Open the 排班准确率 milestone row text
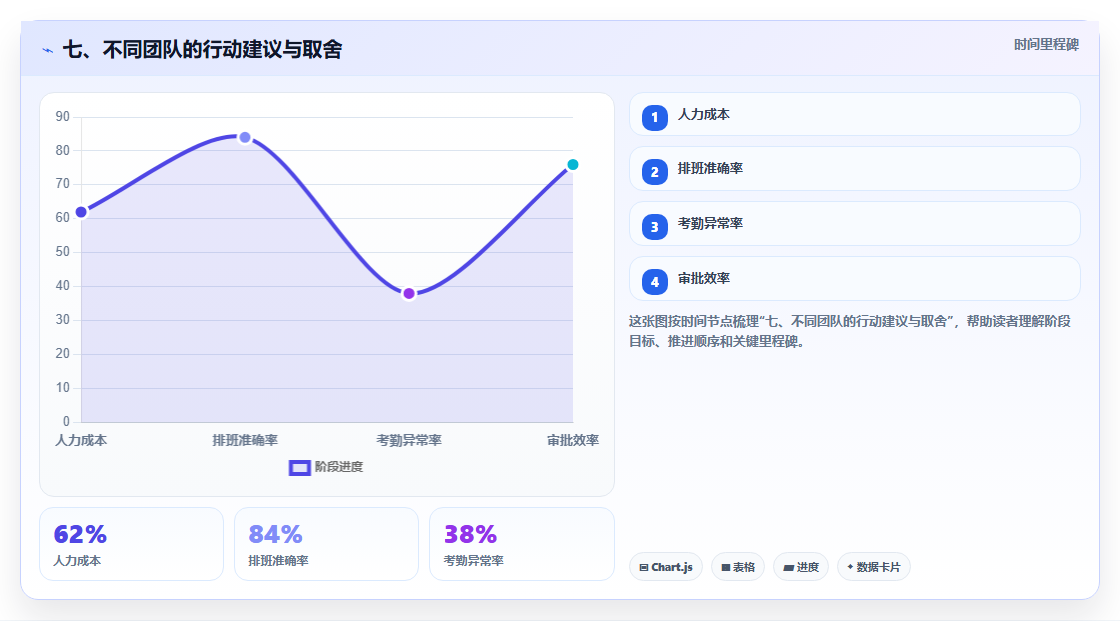This screenshot has width=1120, height=621. coord(710,169)
